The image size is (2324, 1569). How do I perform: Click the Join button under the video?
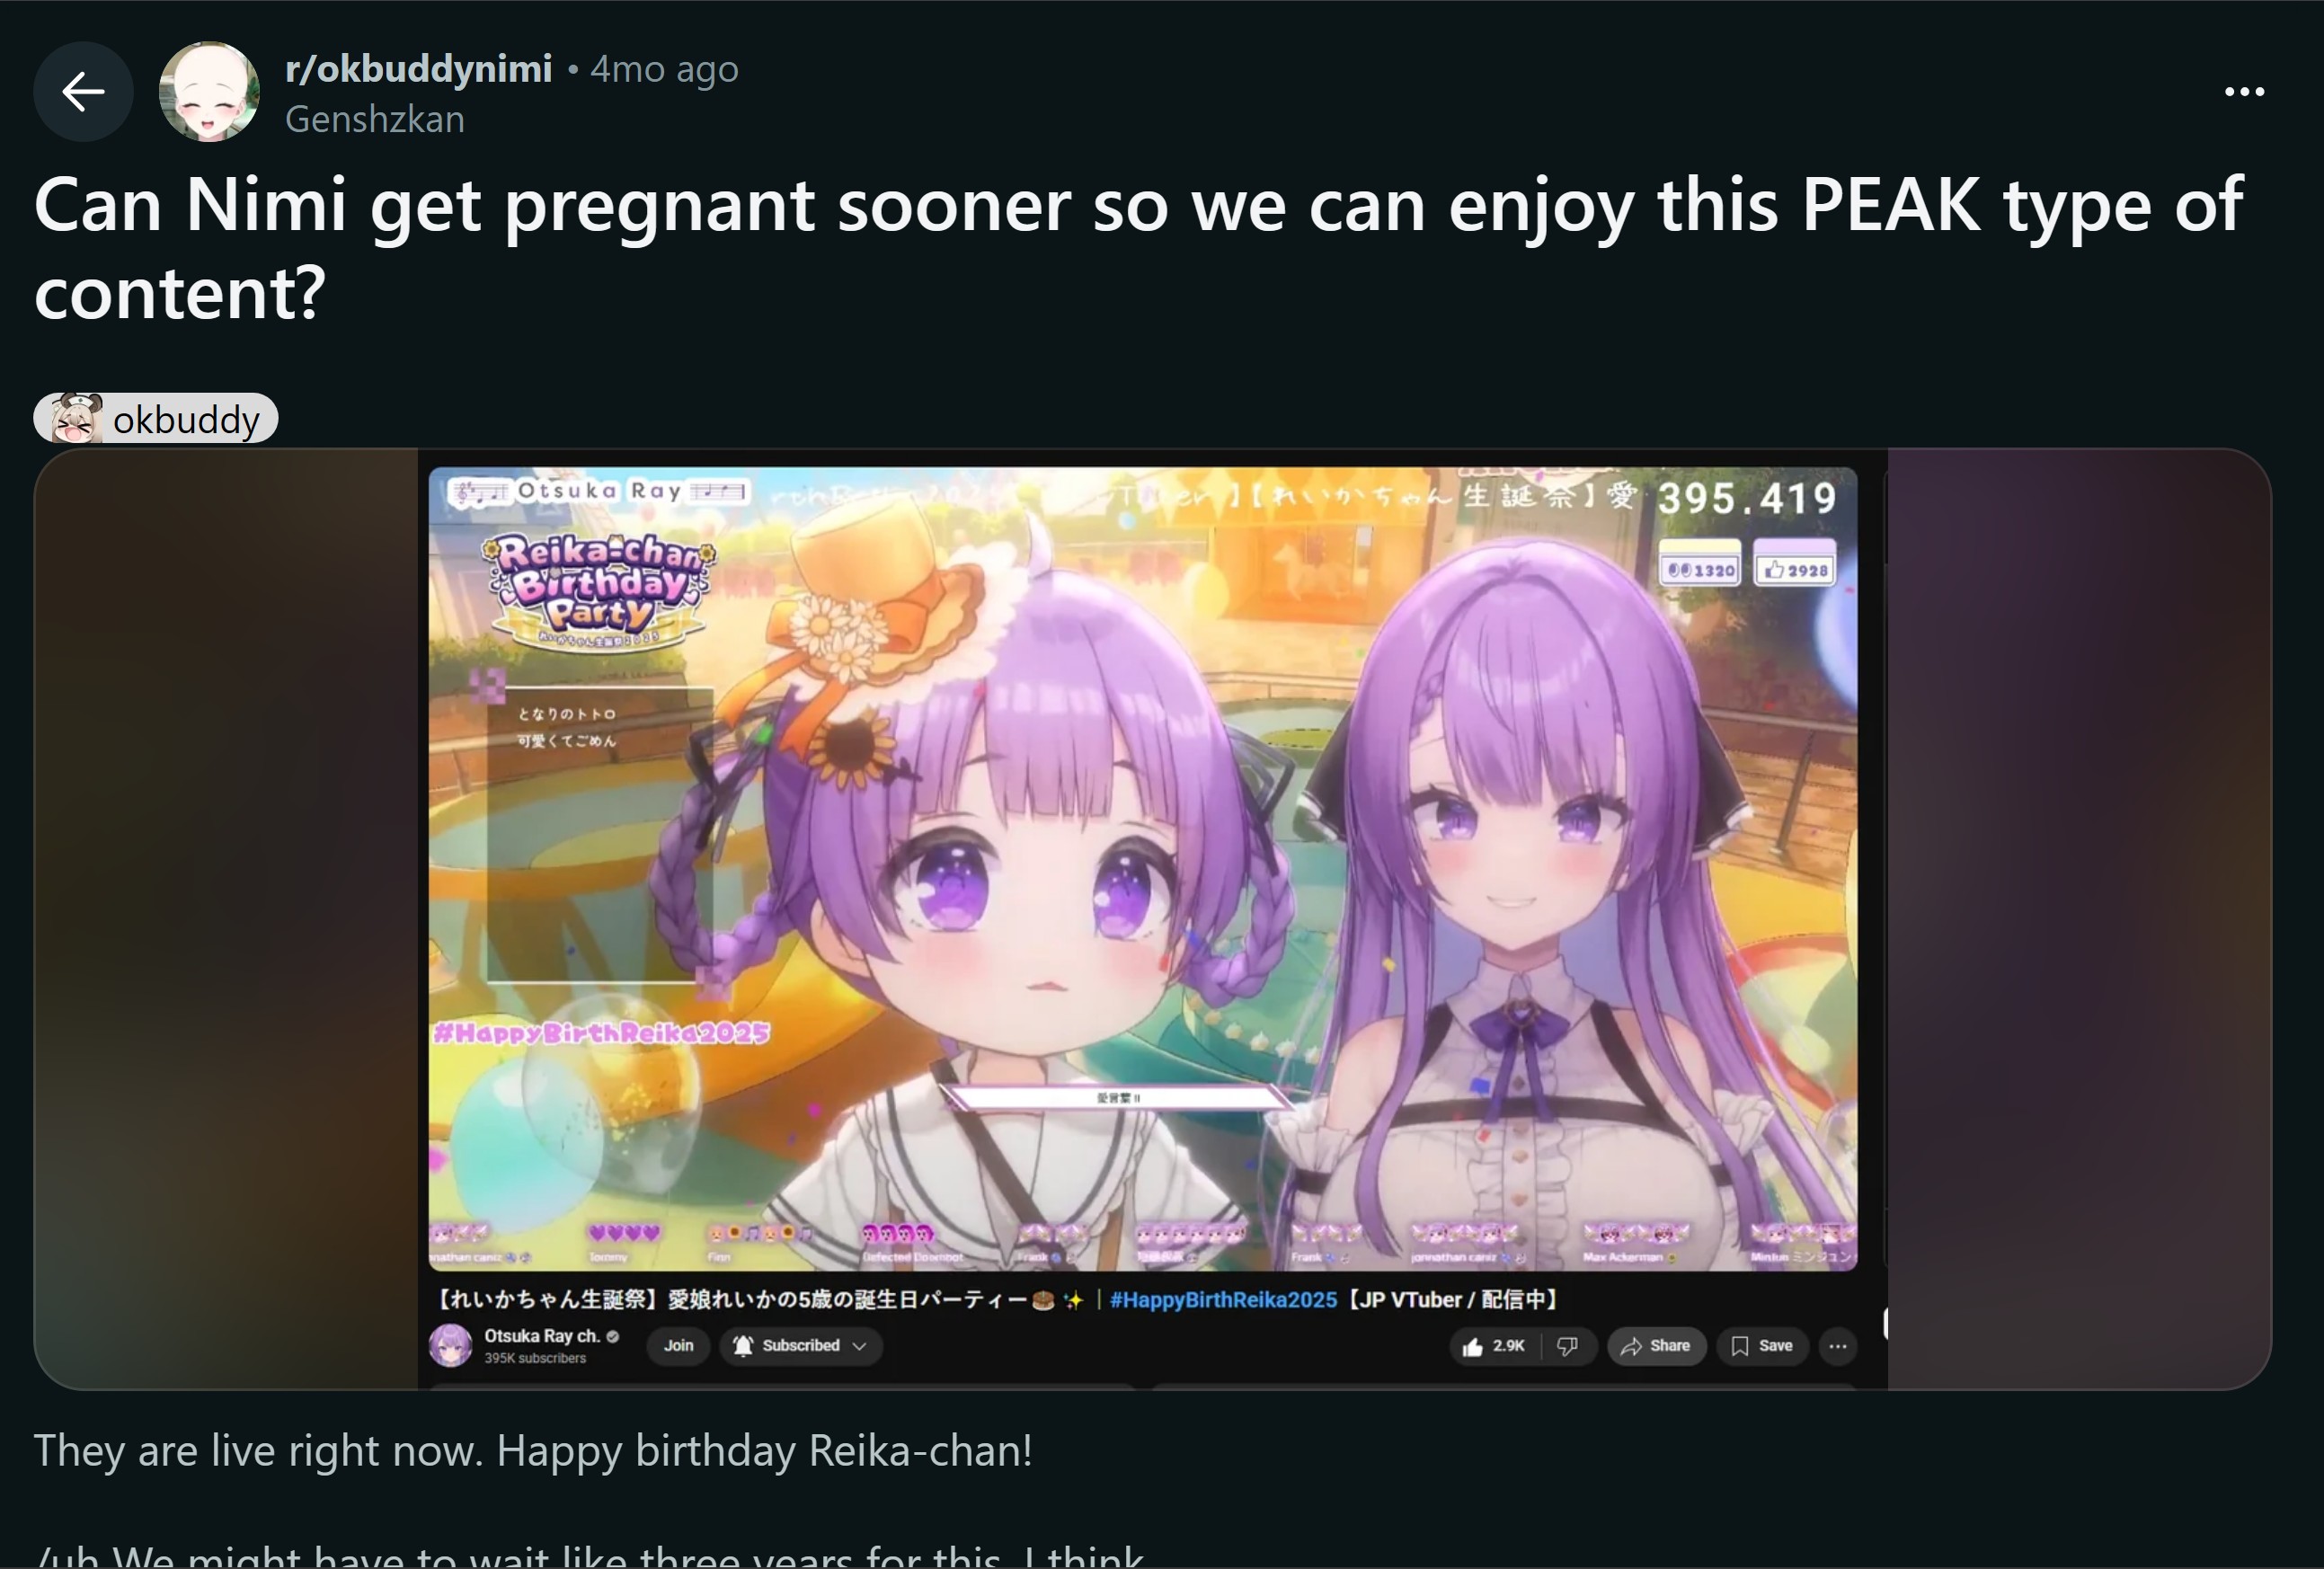click(678, 1346)
